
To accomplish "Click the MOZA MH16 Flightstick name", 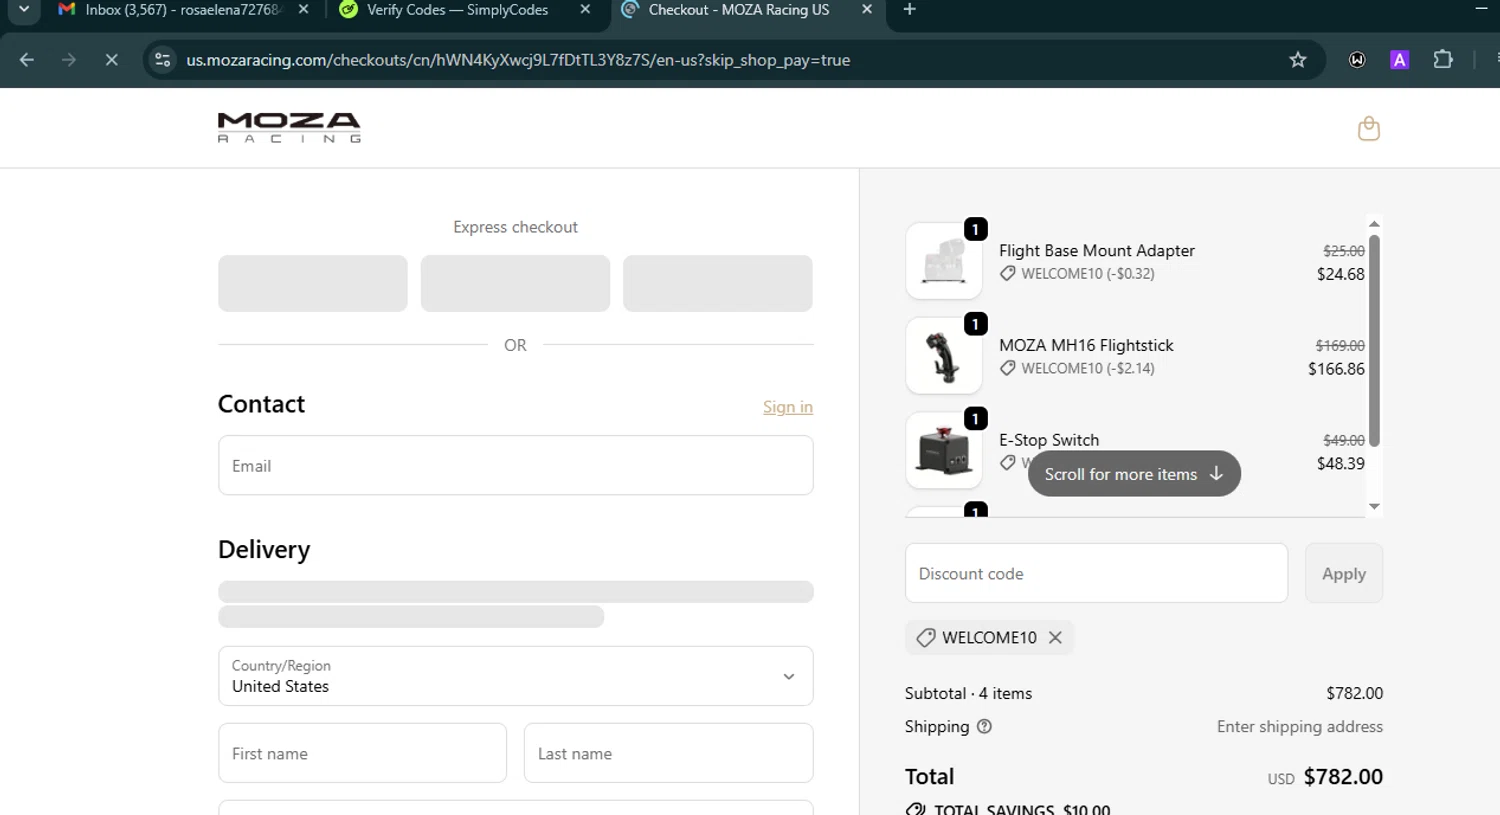I will tap(1086, 345).
